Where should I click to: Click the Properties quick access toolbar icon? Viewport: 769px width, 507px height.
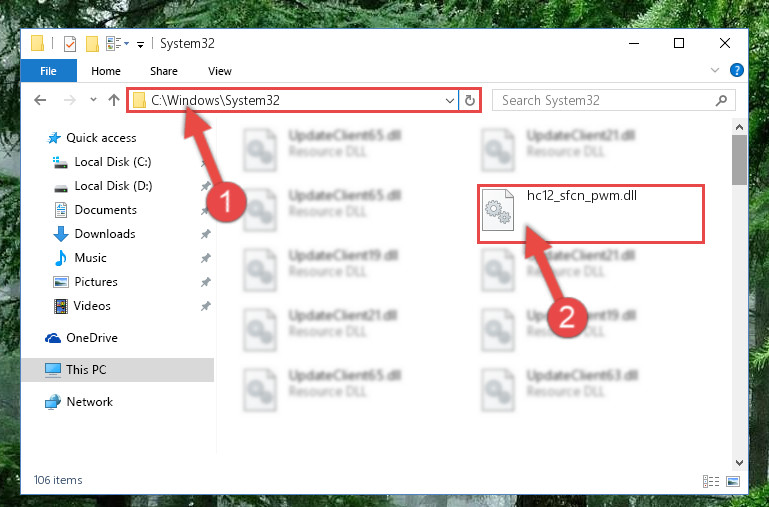coord(70,44)
